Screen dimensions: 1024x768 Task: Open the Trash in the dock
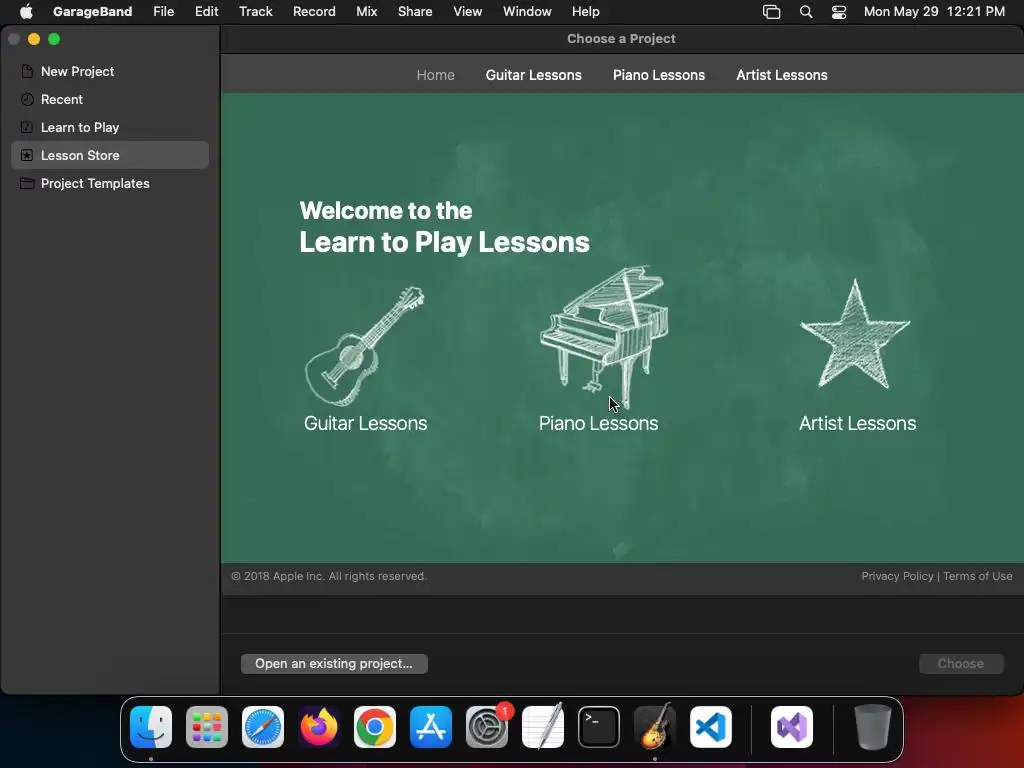pos(873,727)
